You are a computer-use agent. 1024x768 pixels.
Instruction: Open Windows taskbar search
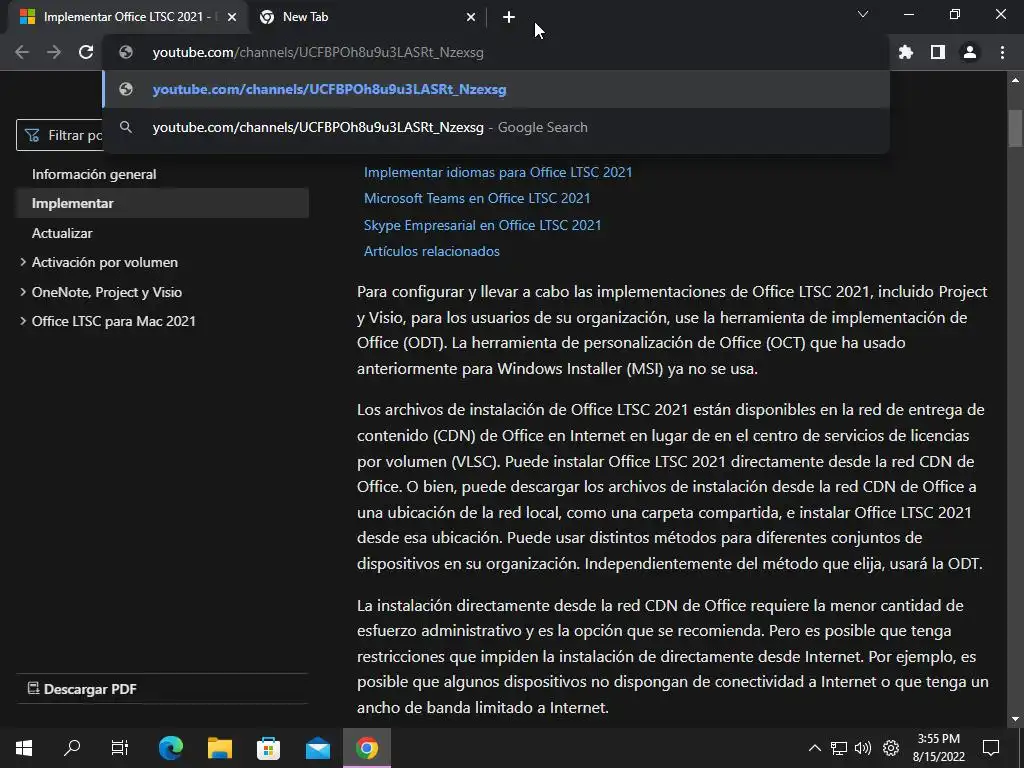(x=72, y=748)
